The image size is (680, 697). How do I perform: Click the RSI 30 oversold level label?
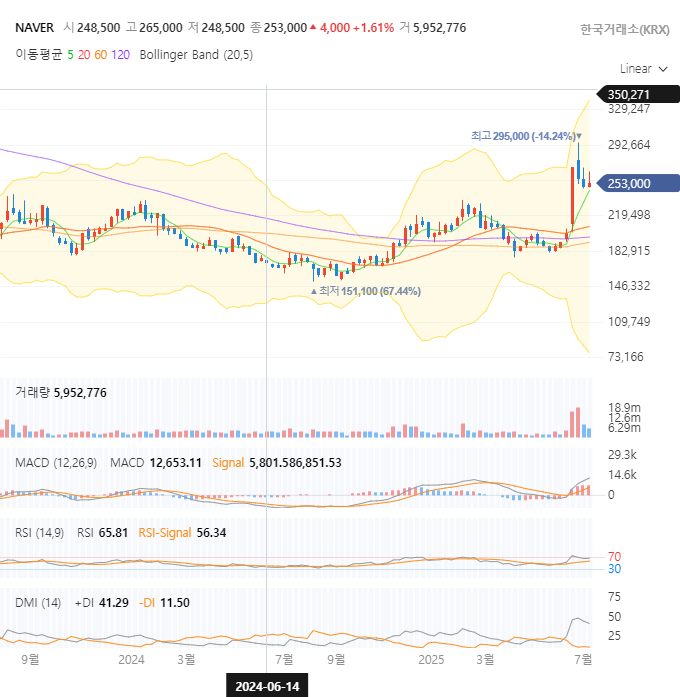tap(614, 569)
